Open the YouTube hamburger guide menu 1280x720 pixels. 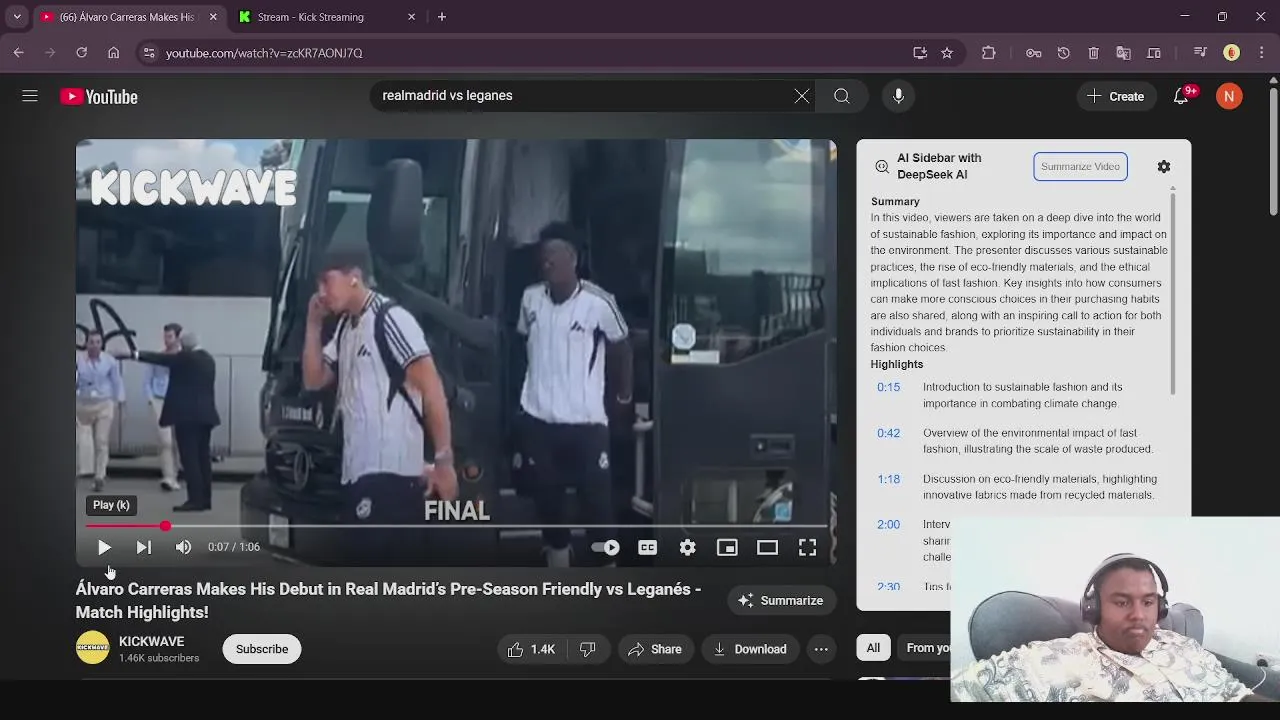30,96
